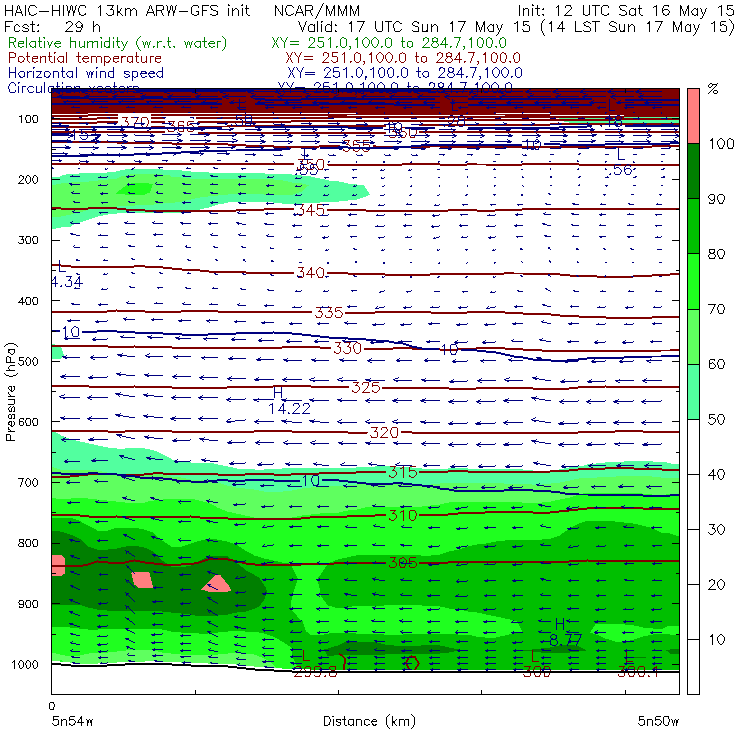The height and width of the screenshot is (740, 740).
Task: Click the 305 potential temperature contour label
Action: 403,563
